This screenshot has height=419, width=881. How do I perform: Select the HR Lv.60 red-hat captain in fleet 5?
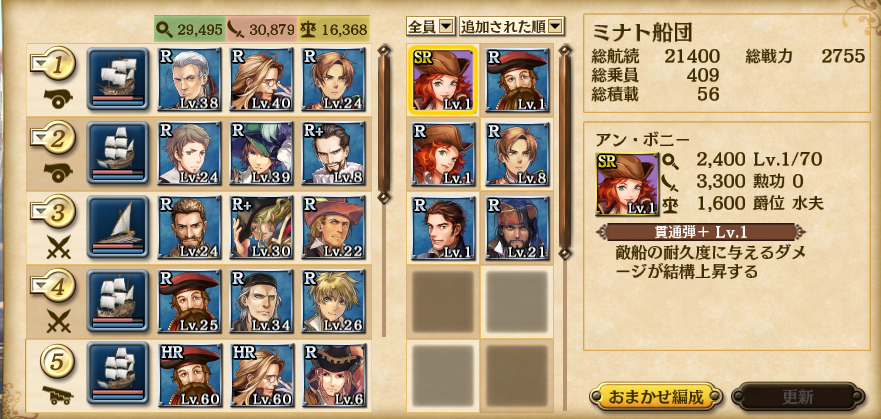tap(190, 375)
